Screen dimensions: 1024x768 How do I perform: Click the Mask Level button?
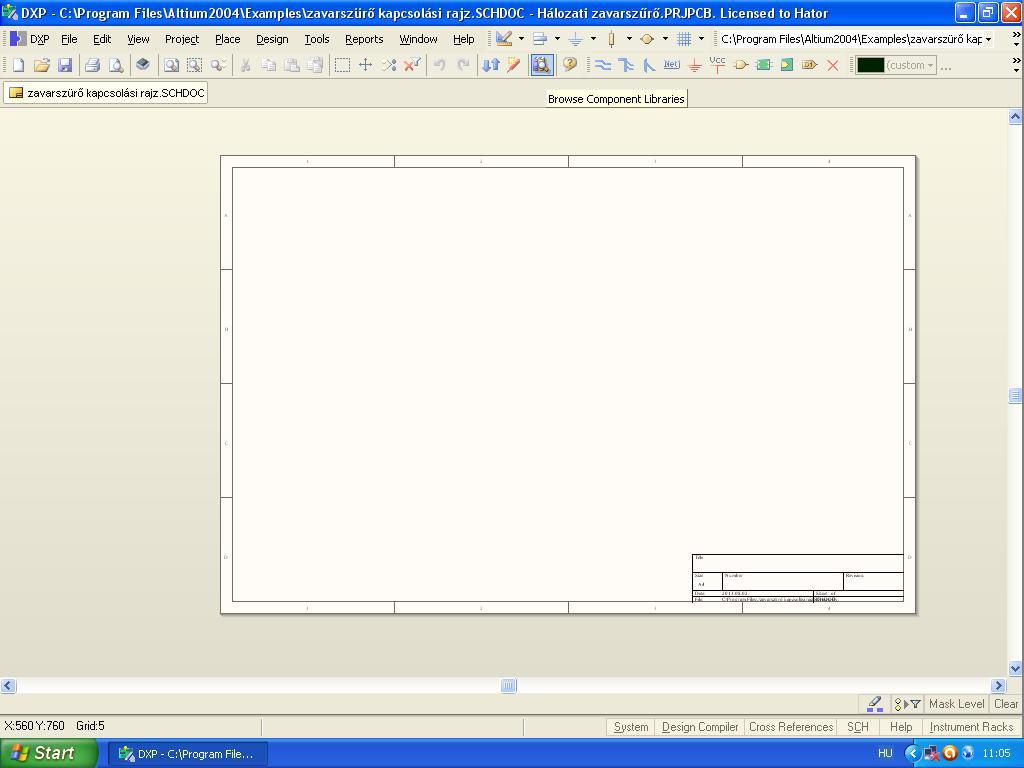[956, 704]
